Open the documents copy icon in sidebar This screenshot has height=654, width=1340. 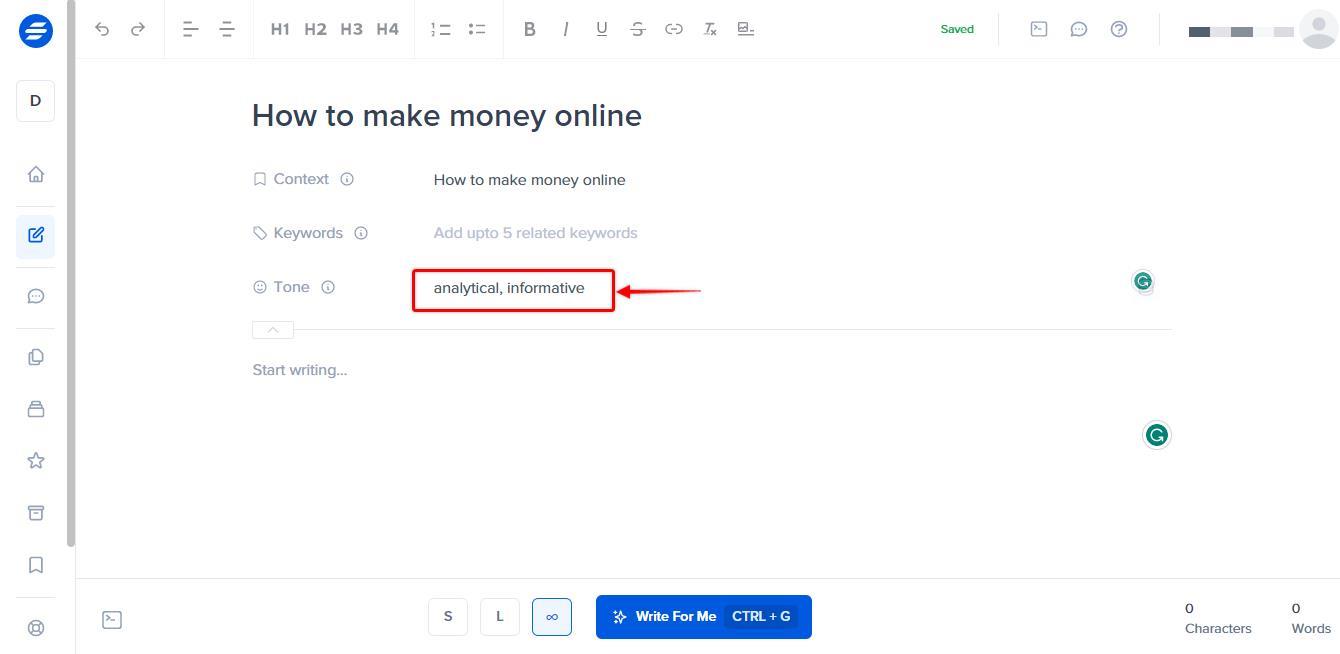(x=36, y=357)
